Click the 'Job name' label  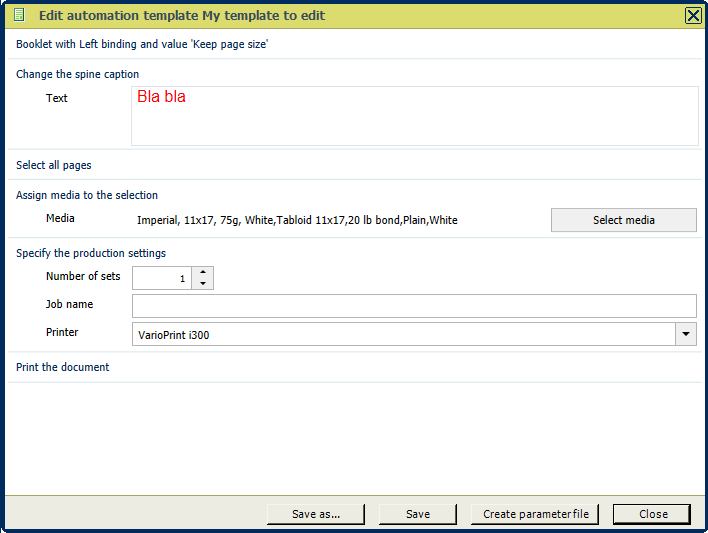pyautogui.click(x=69, y=304)
